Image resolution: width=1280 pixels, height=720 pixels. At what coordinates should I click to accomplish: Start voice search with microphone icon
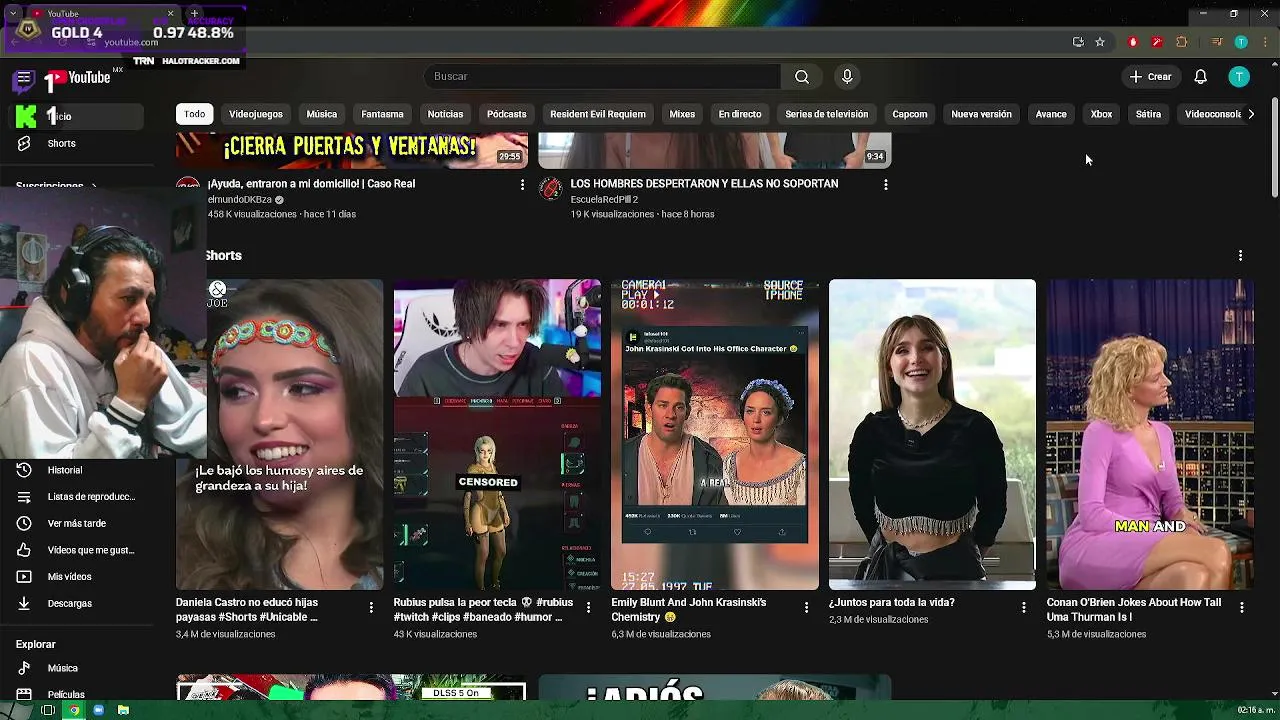(847, 76)
